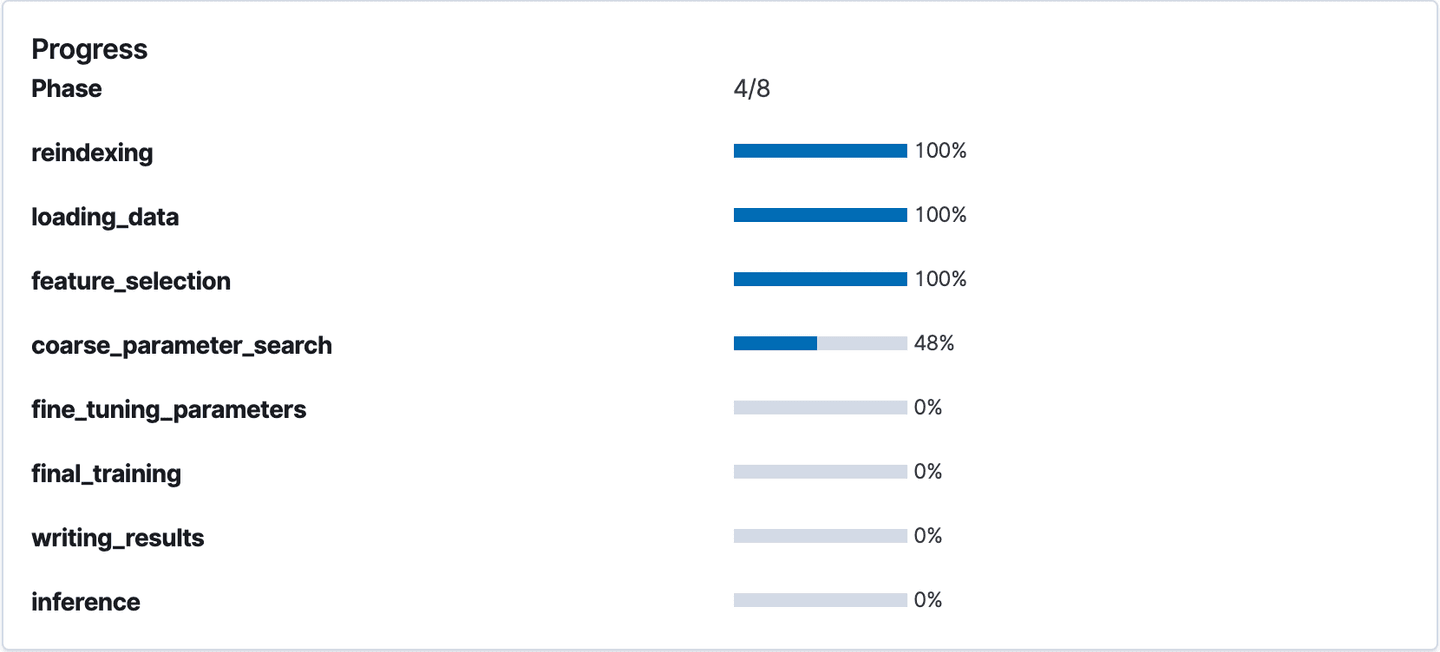
Task: Click the loading_data progress bar
Action: [x=820, y=214]
